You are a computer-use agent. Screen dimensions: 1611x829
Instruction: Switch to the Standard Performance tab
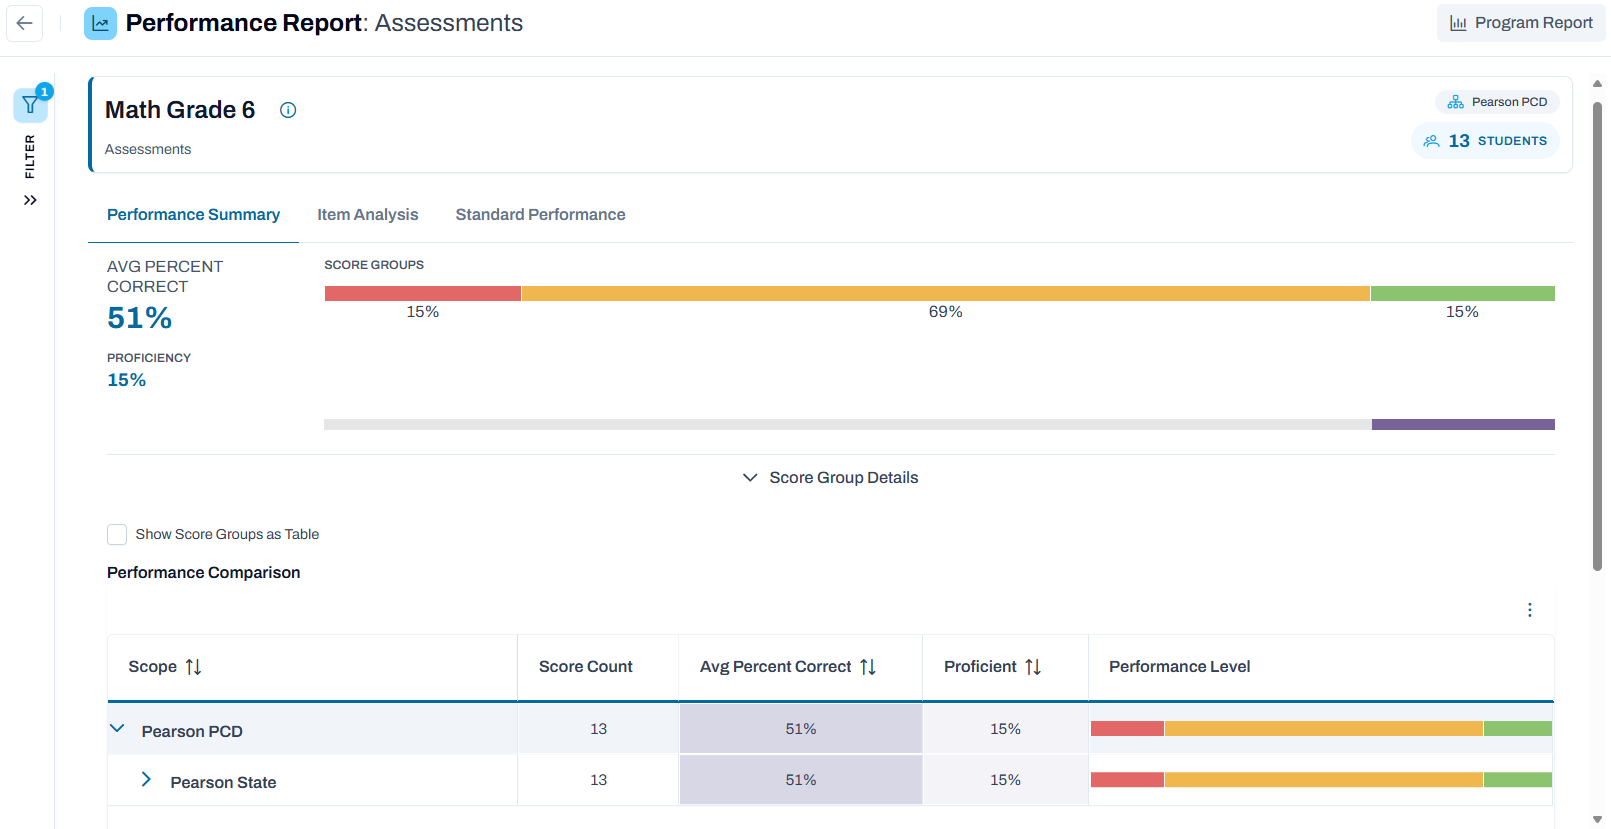point(540,215)
